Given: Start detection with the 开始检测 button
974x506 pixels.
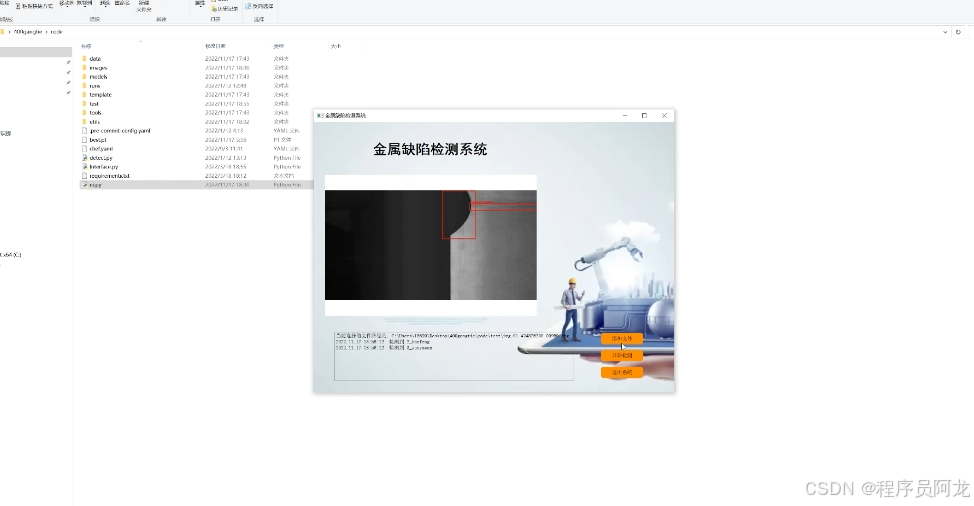Looking at the screenshot, I should point(622,355).
